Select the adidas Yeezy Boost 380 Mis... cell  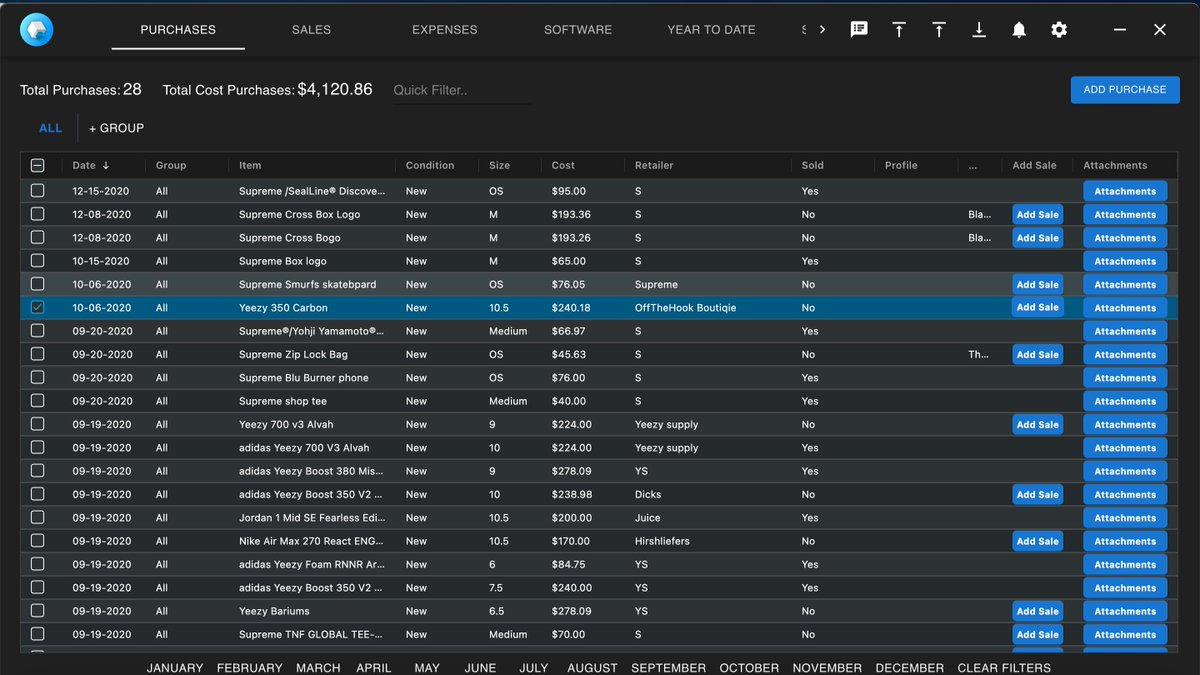click(x=312, y=471)
